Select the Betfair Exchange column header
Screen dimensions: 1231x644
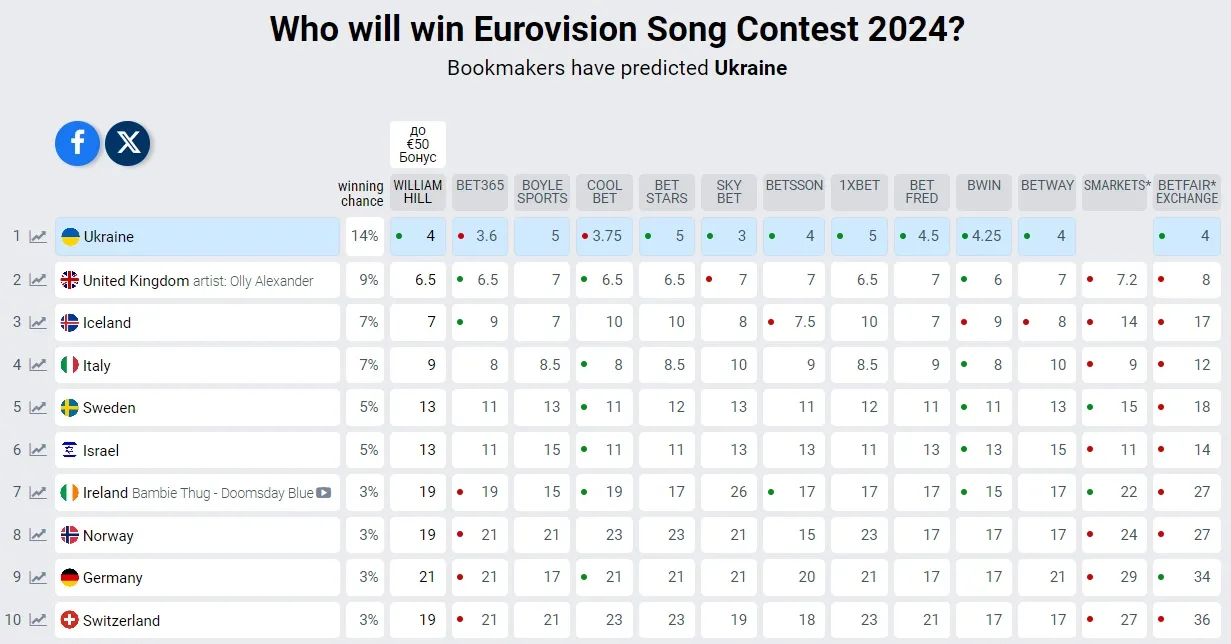point(1187,192)
